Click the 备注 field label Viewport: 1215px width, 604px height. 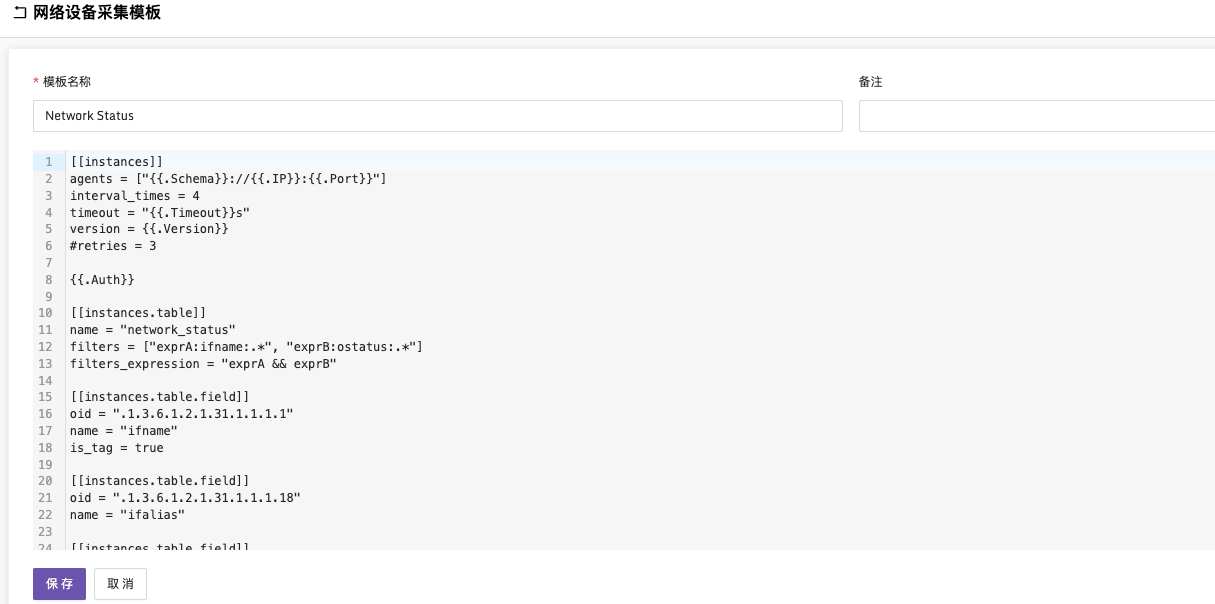tap(871, 82)
